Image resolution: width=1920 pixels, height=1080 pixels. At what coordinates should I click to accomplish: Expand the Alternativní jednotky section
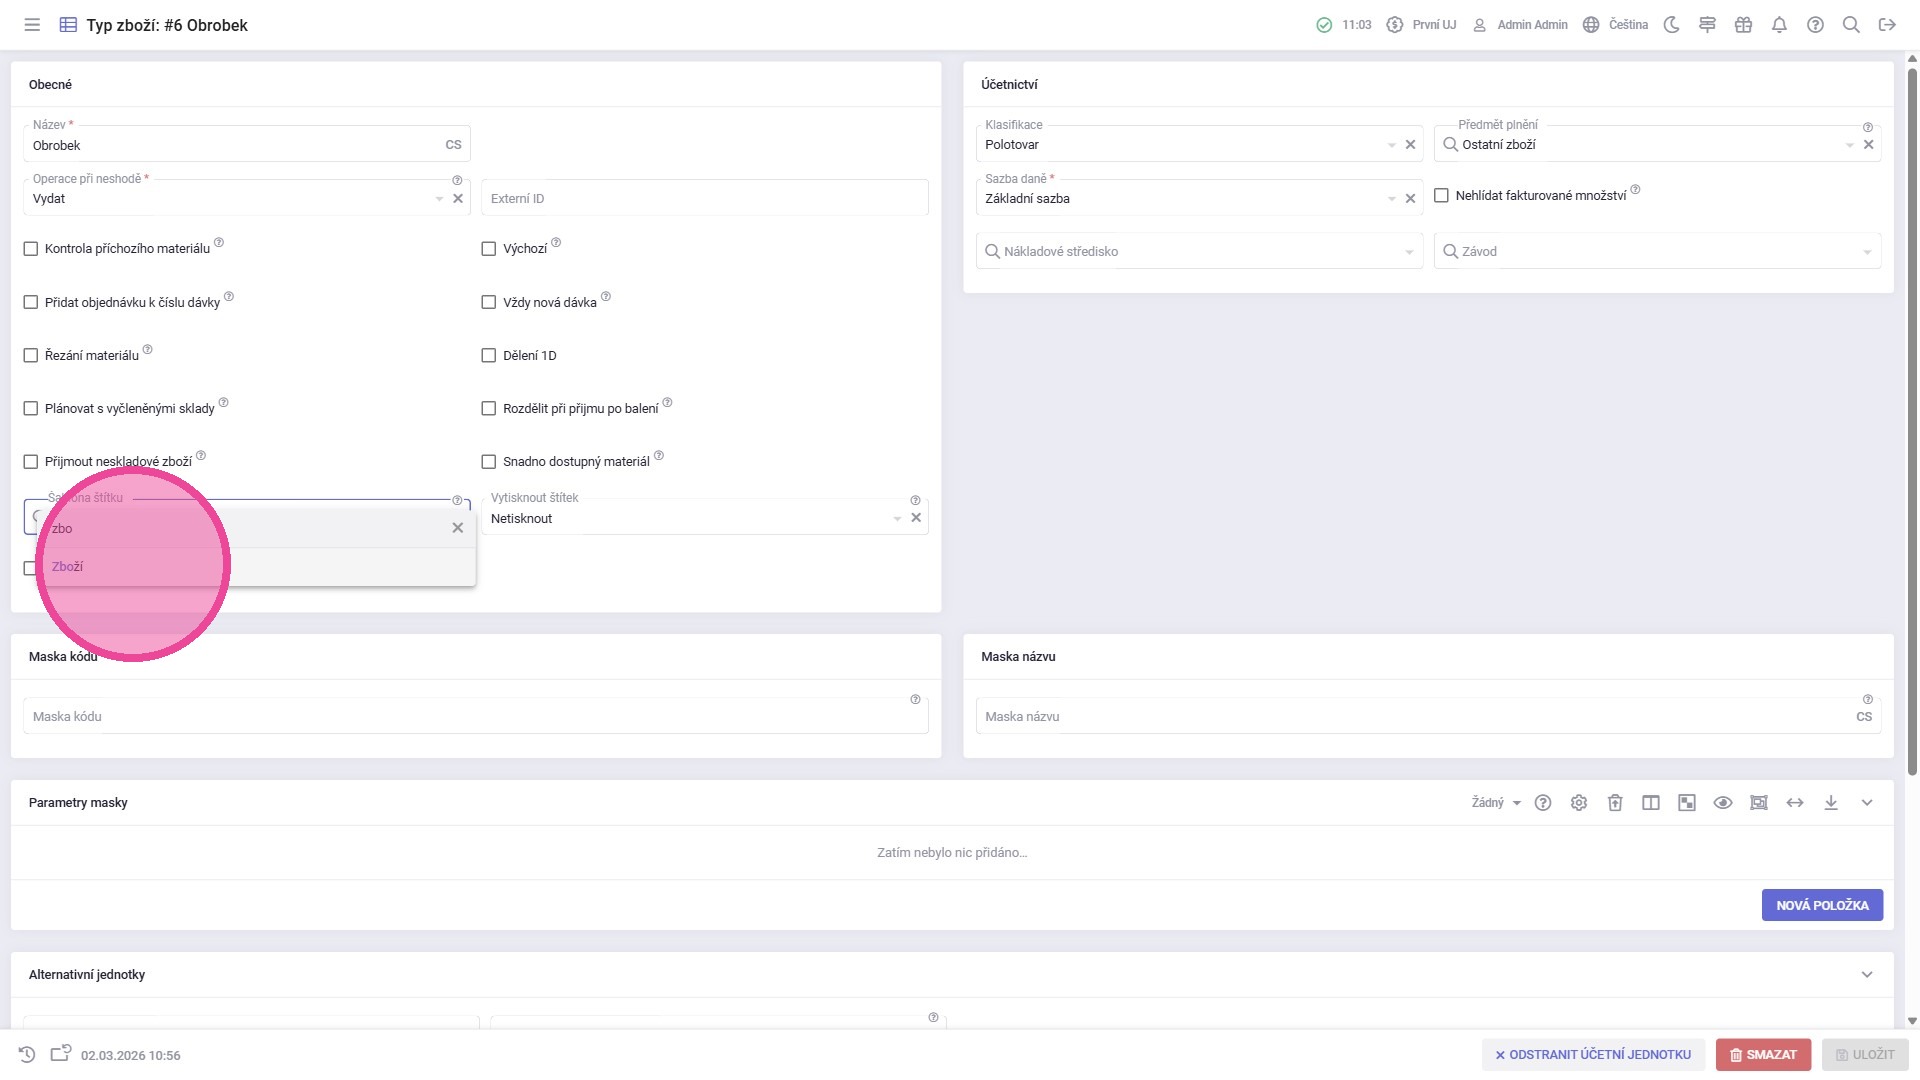(x=1866, y=975)
